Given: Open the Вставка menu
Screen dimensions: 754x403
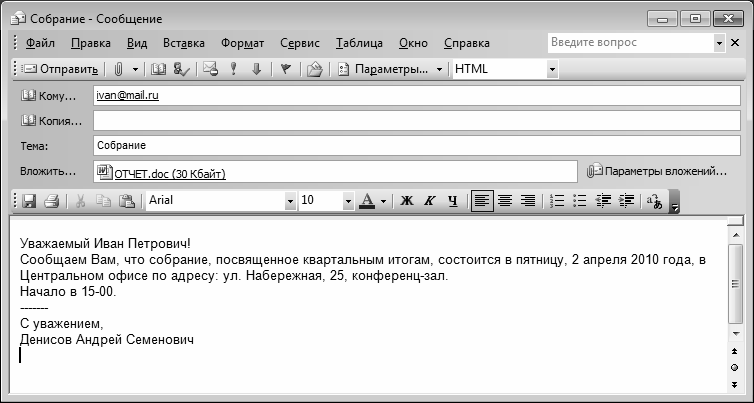Looking at the screenshot, I should pos(184,43).
